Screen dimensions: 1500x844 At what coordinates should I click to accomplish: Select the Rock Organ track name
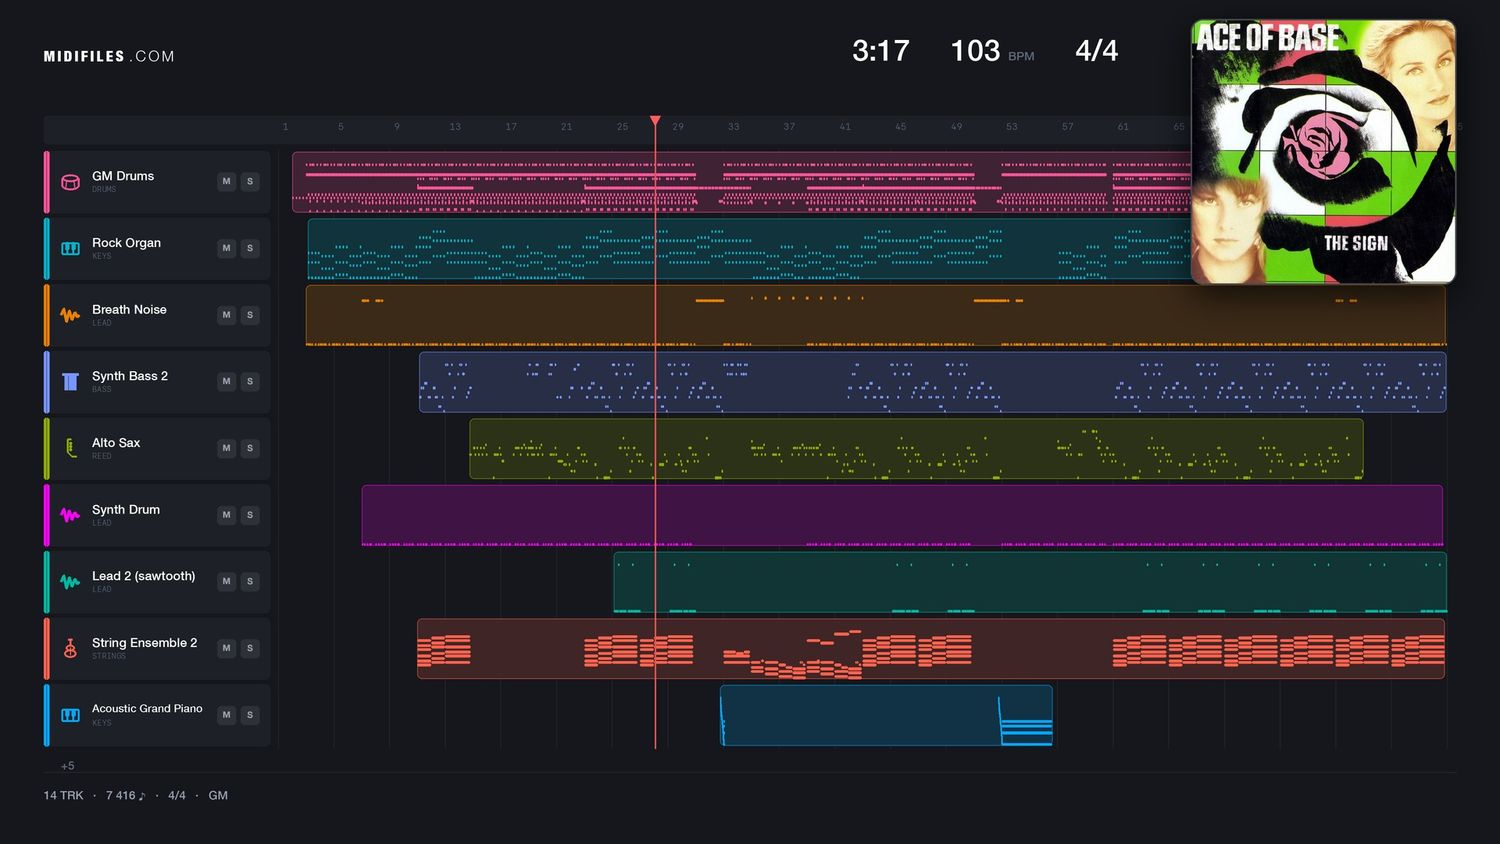coord(126,243)
